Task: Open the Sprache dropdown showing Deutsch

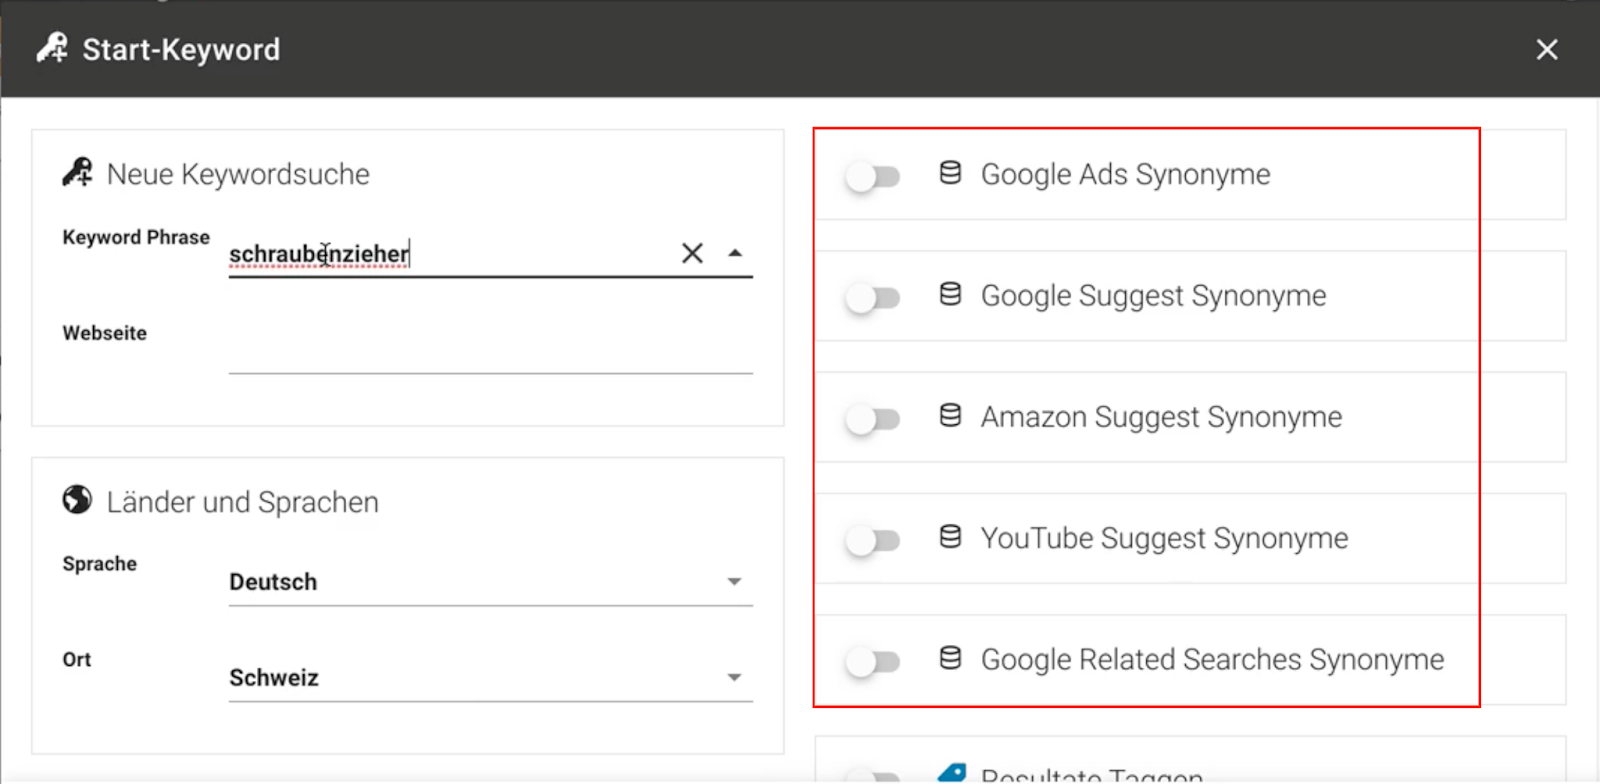Action: tap(490, 582)
